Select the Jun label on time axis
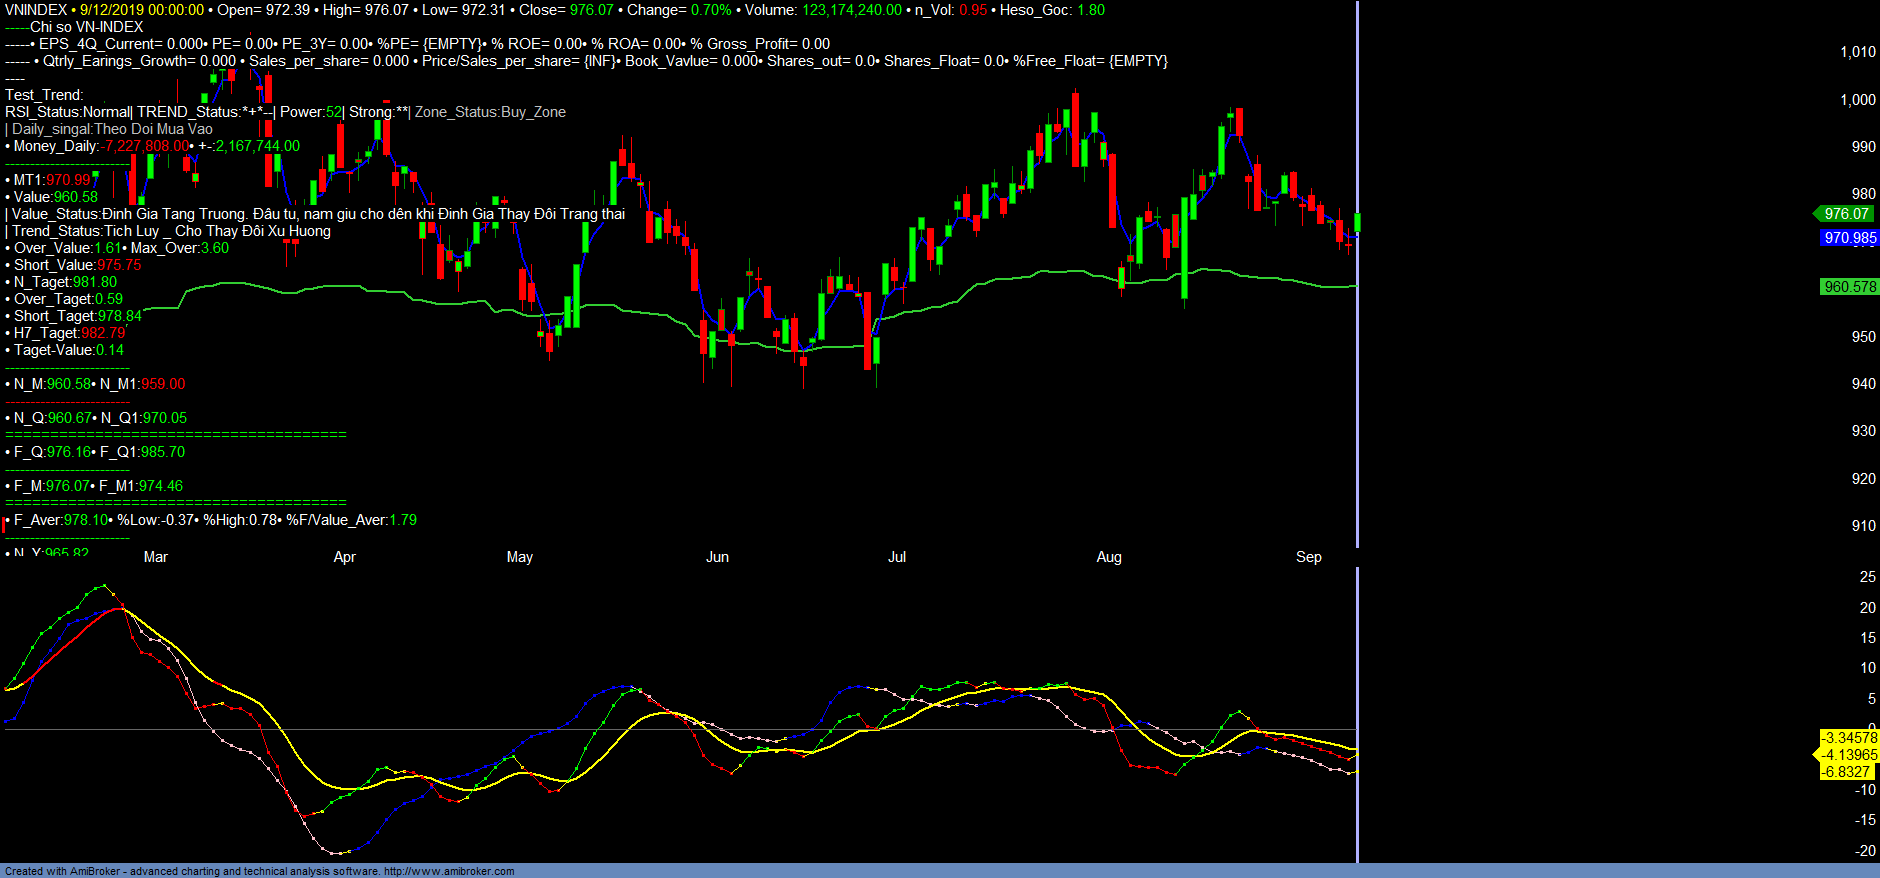Image resolution: width=1880 pixels, height=878 pixels. [717, 557]
